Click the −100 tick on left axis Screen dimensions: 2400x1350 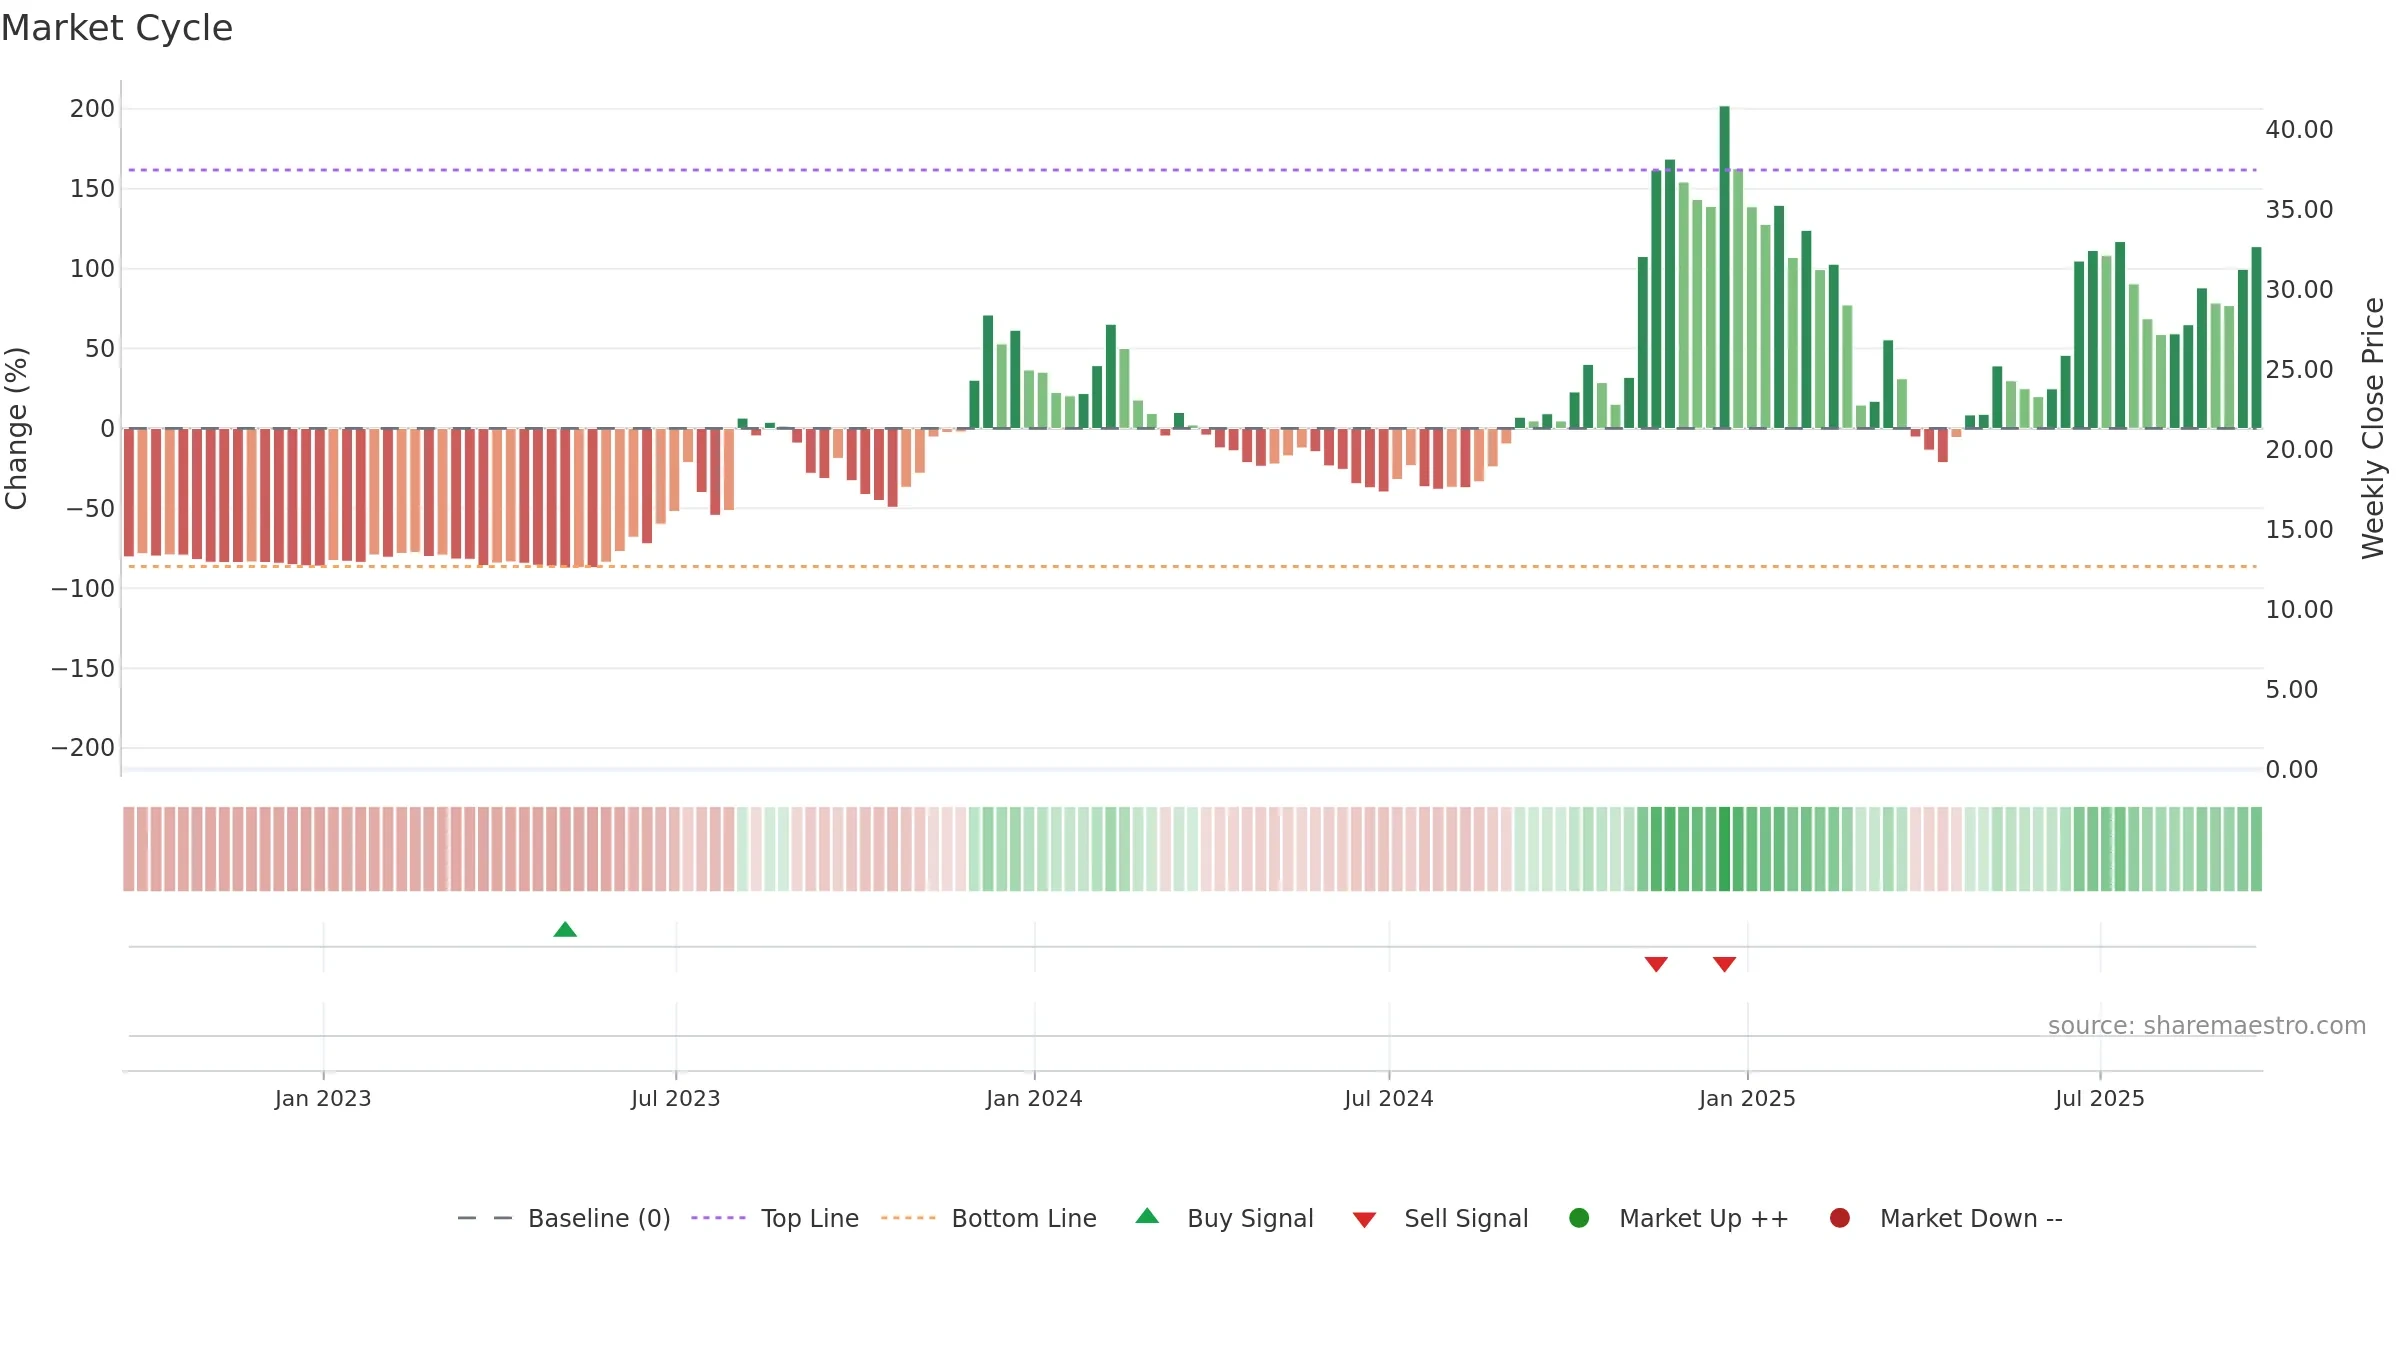pyautogui.click(x=83, y=588)
